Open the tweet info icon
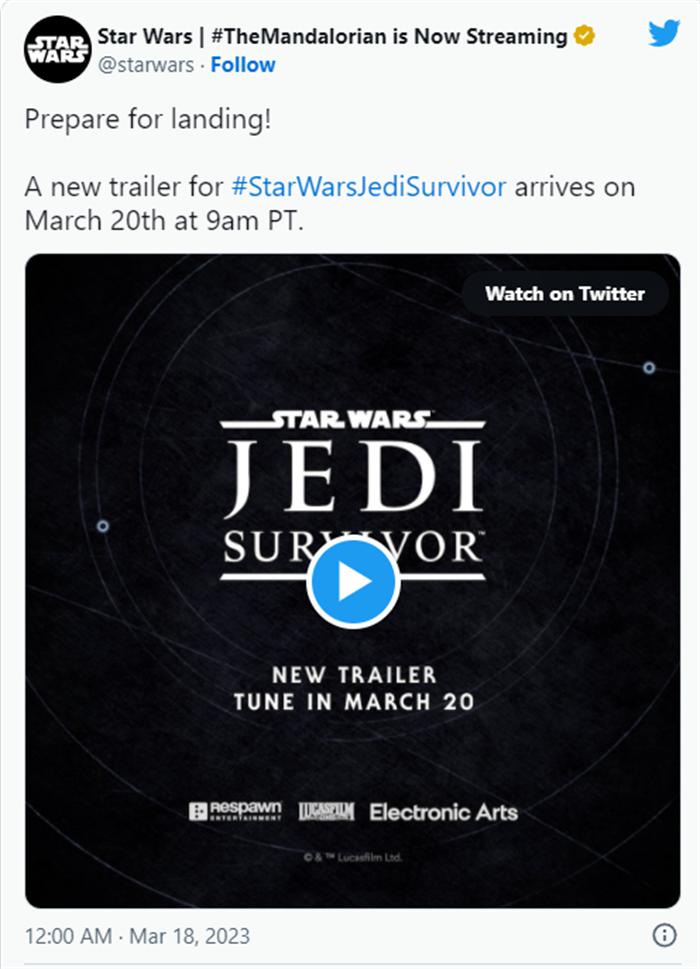Image resolution: width=700 pixels, height=969 pixels. [664, 935]
